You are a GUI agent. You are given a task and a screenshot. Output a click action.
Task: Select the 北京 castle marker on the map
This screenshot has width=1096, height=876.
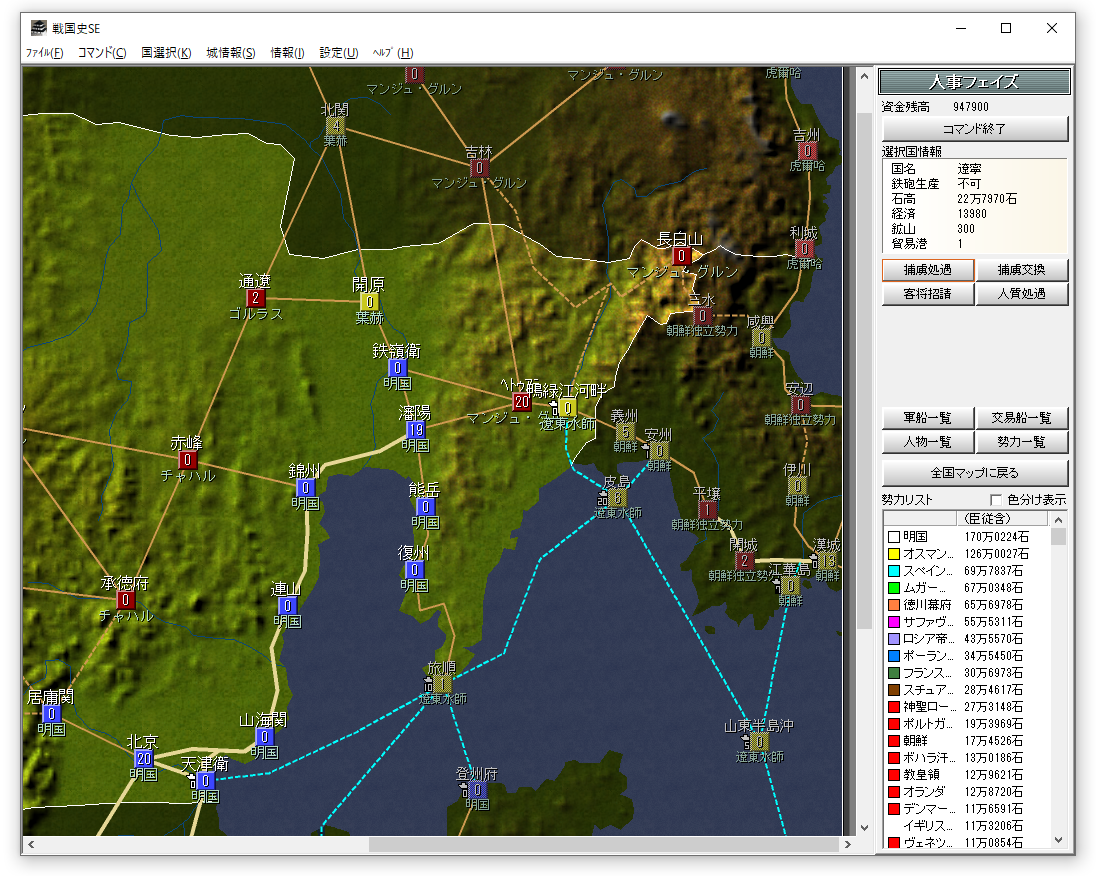(x=143, y=759)
